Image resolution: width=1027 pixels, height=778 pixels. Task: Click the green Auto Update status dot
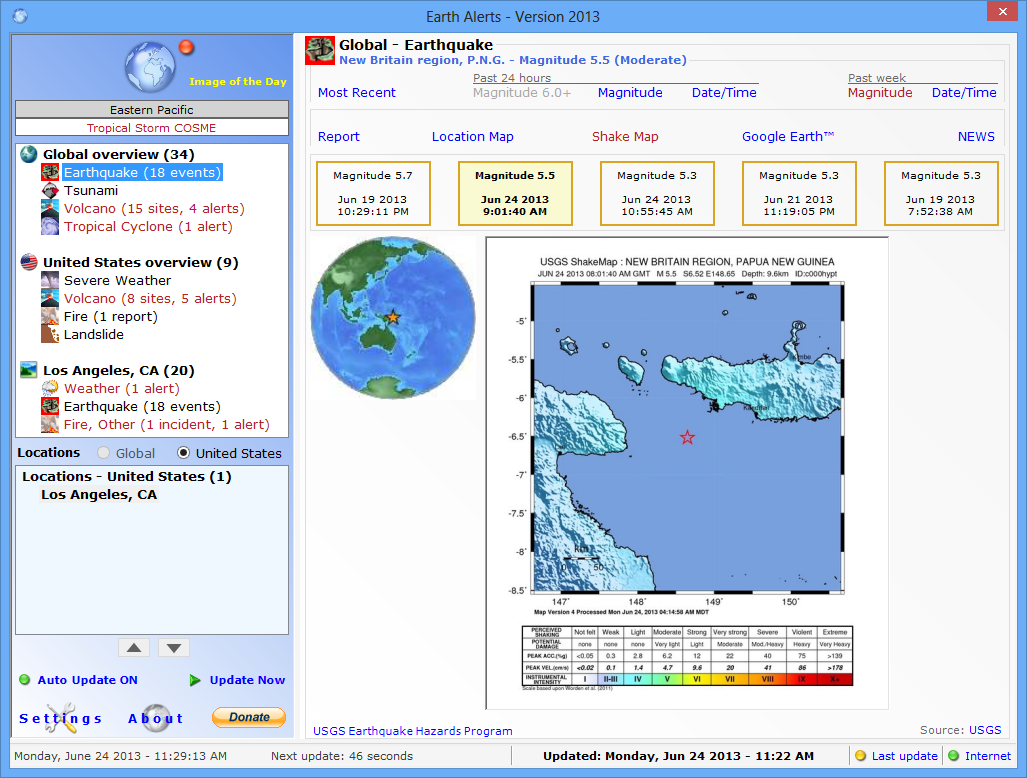tap(25, 680)
